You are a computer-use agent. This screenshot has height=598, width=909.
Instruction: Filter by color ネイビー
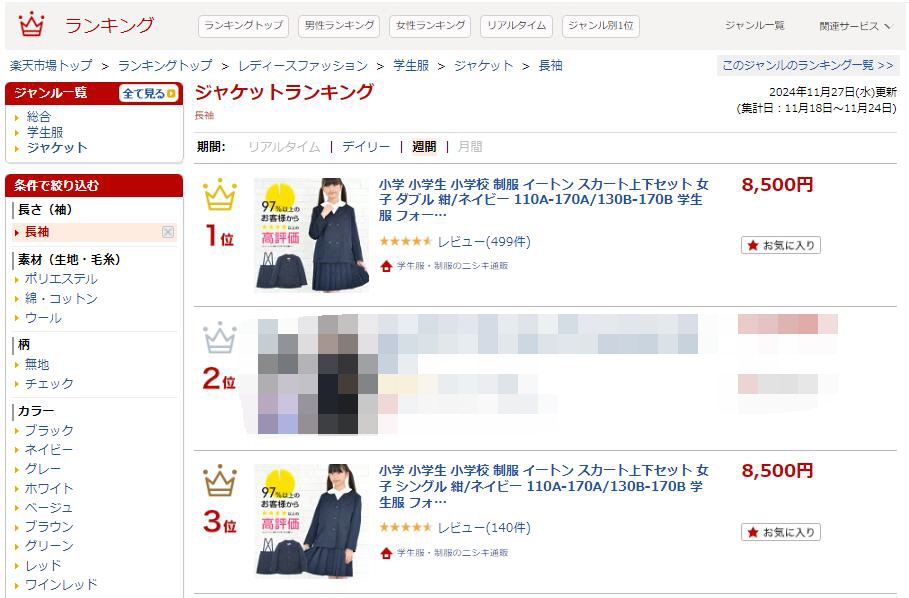point(49,450)
